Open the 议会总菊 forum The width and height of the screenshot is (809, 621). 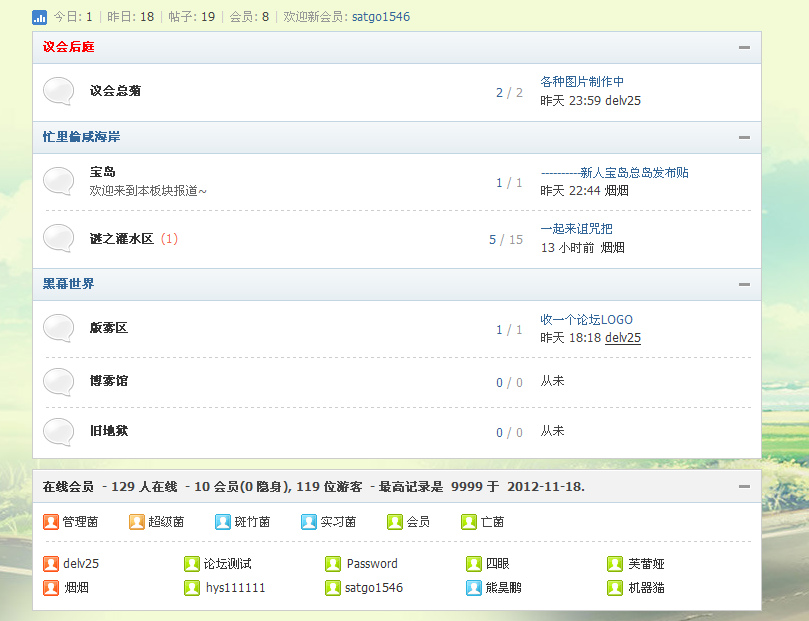pos(116,91)
